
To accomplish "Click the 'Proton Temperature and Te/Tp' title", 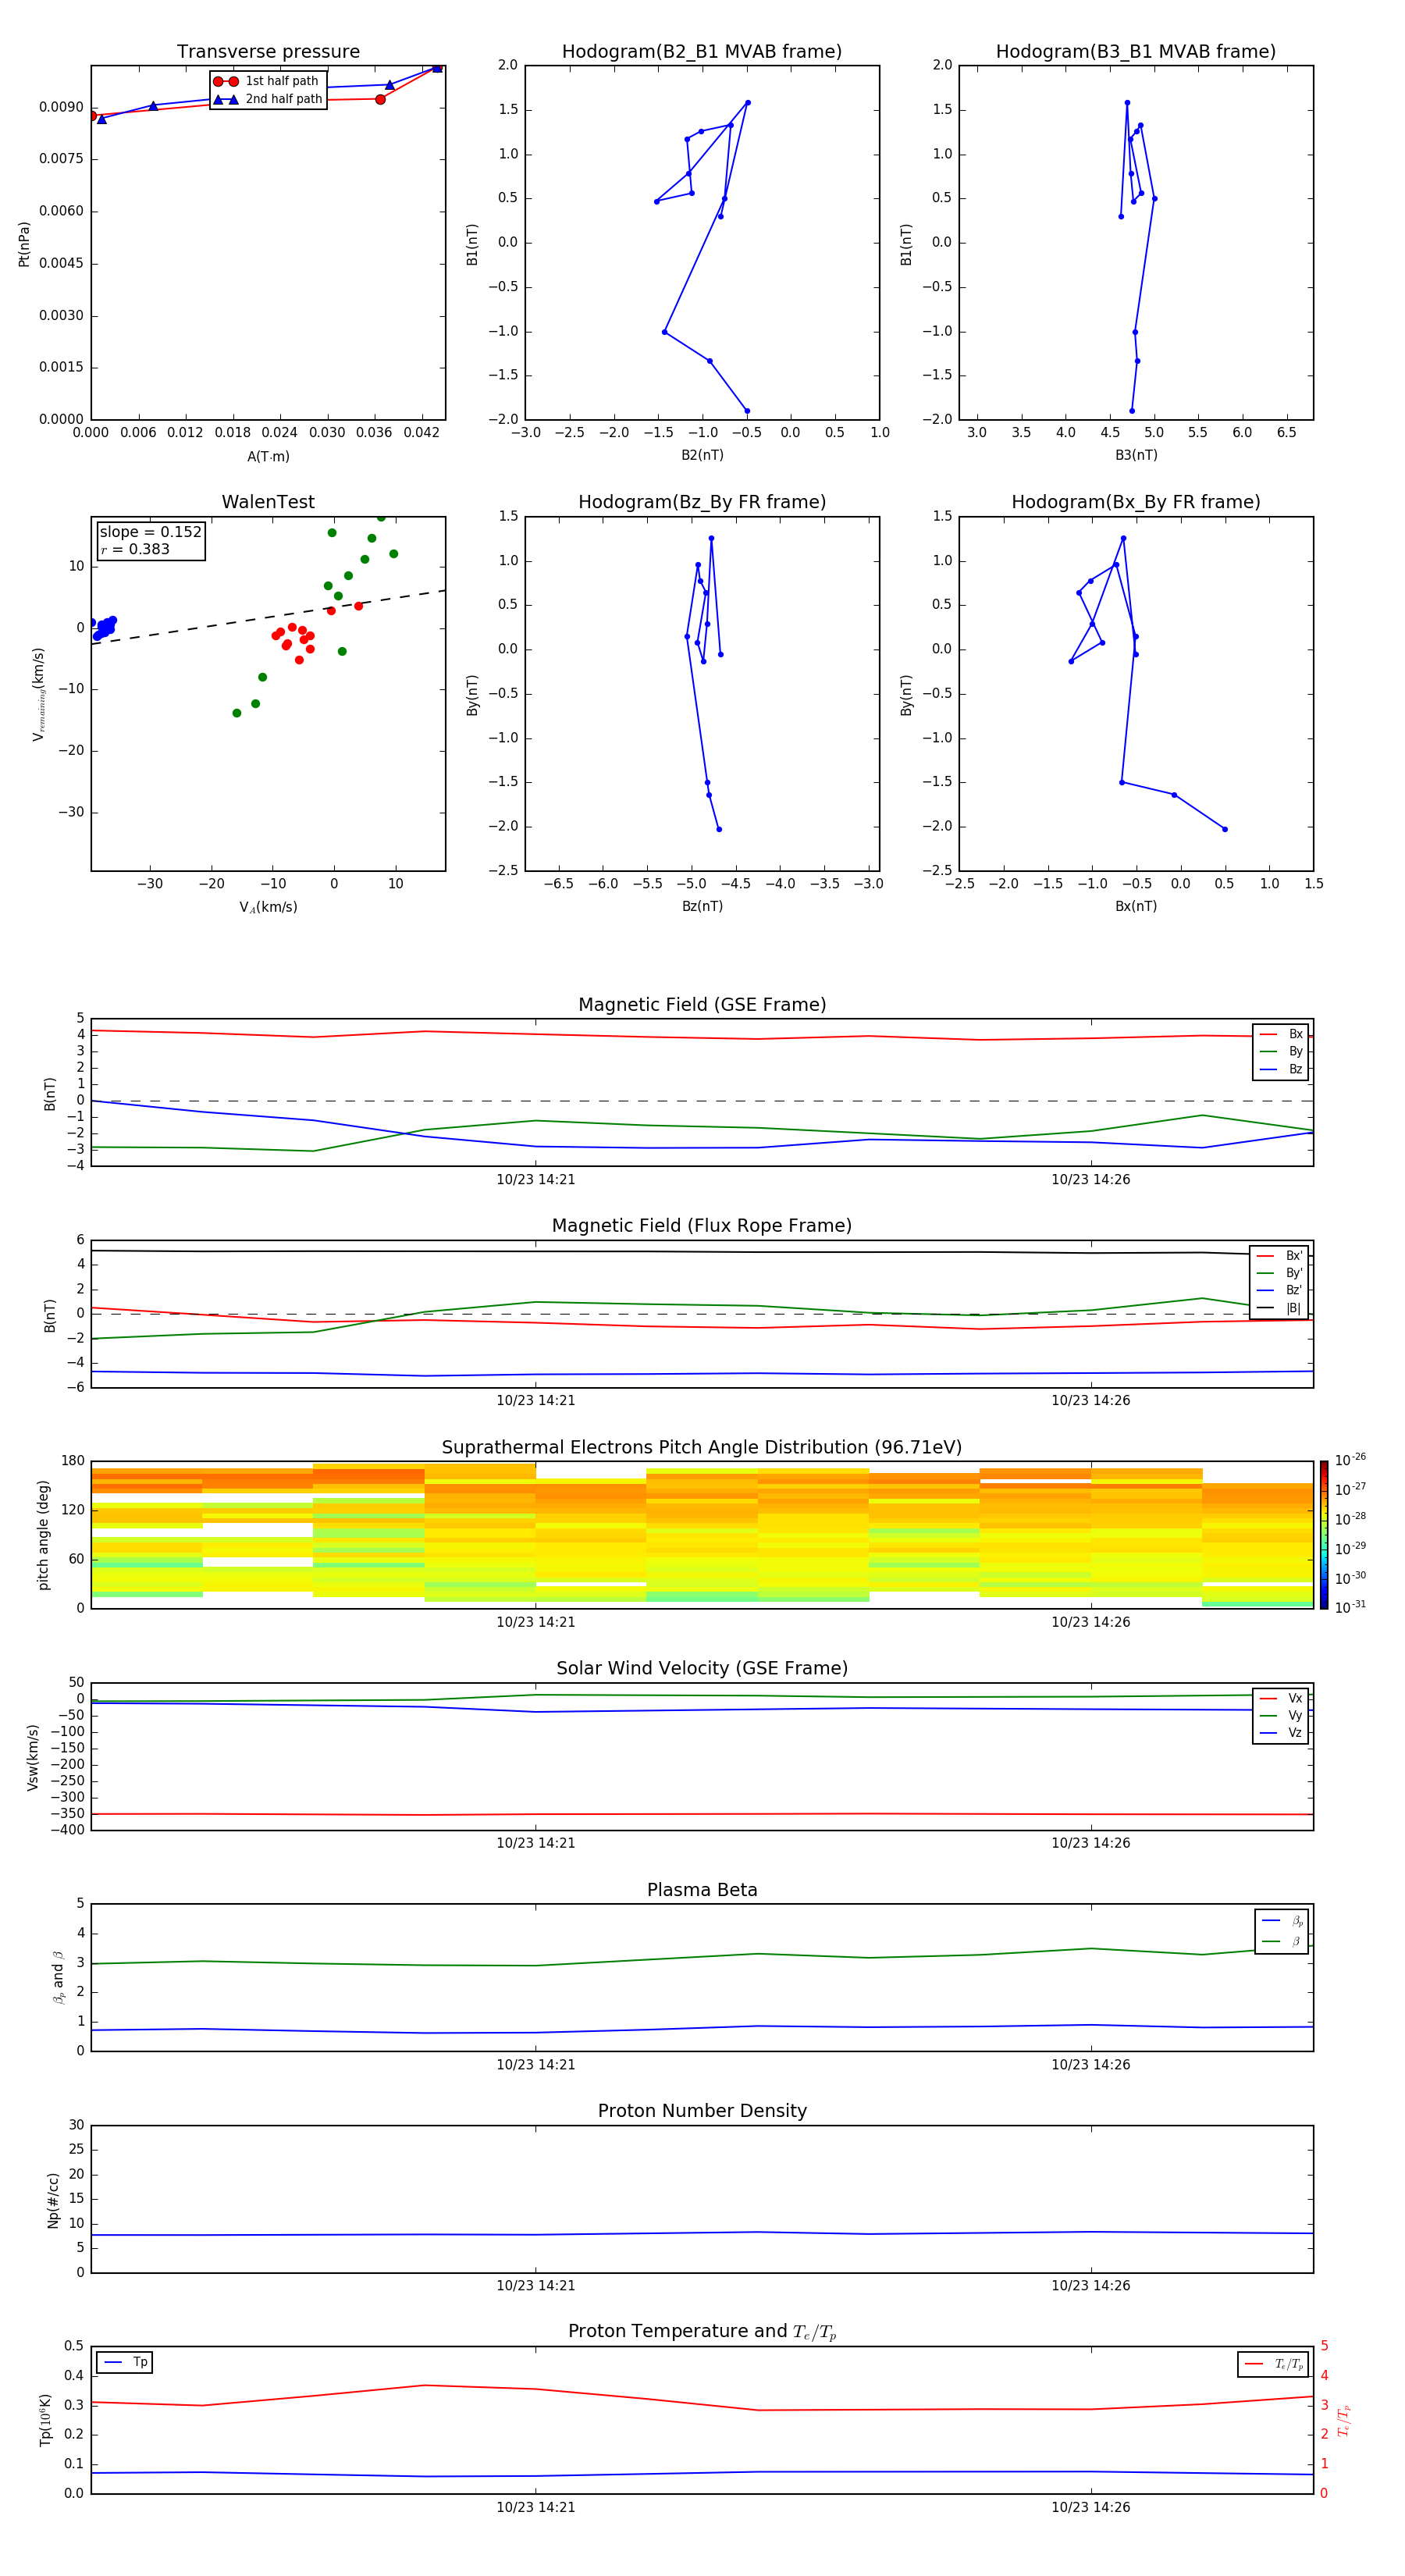I will 702,2332.
